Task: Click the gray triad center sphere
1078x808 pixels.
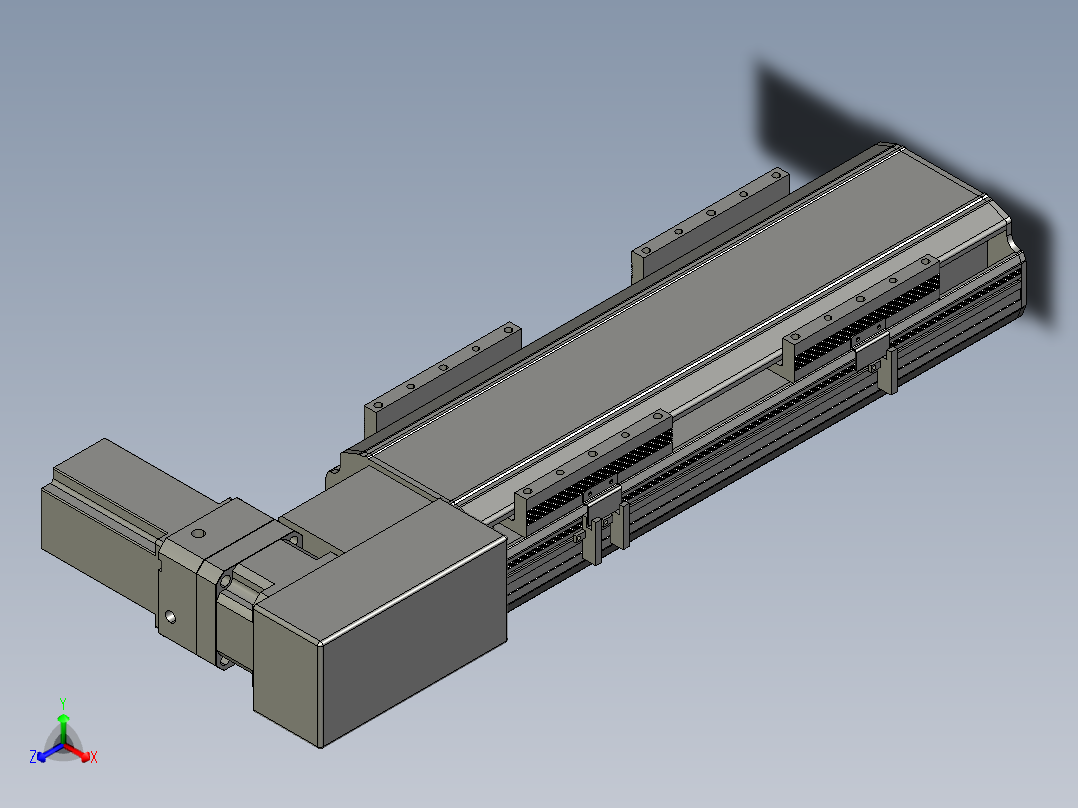Action: [63, 745]
